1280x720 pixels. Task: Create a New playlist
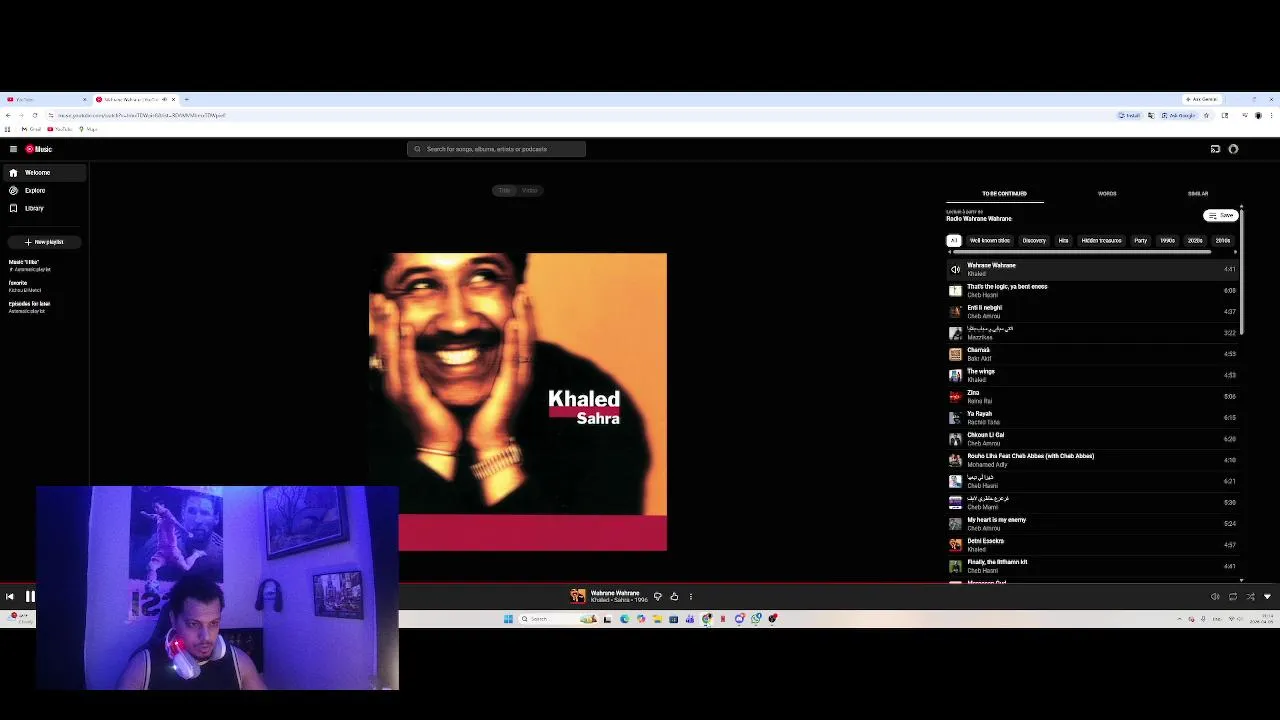[44, 242]
